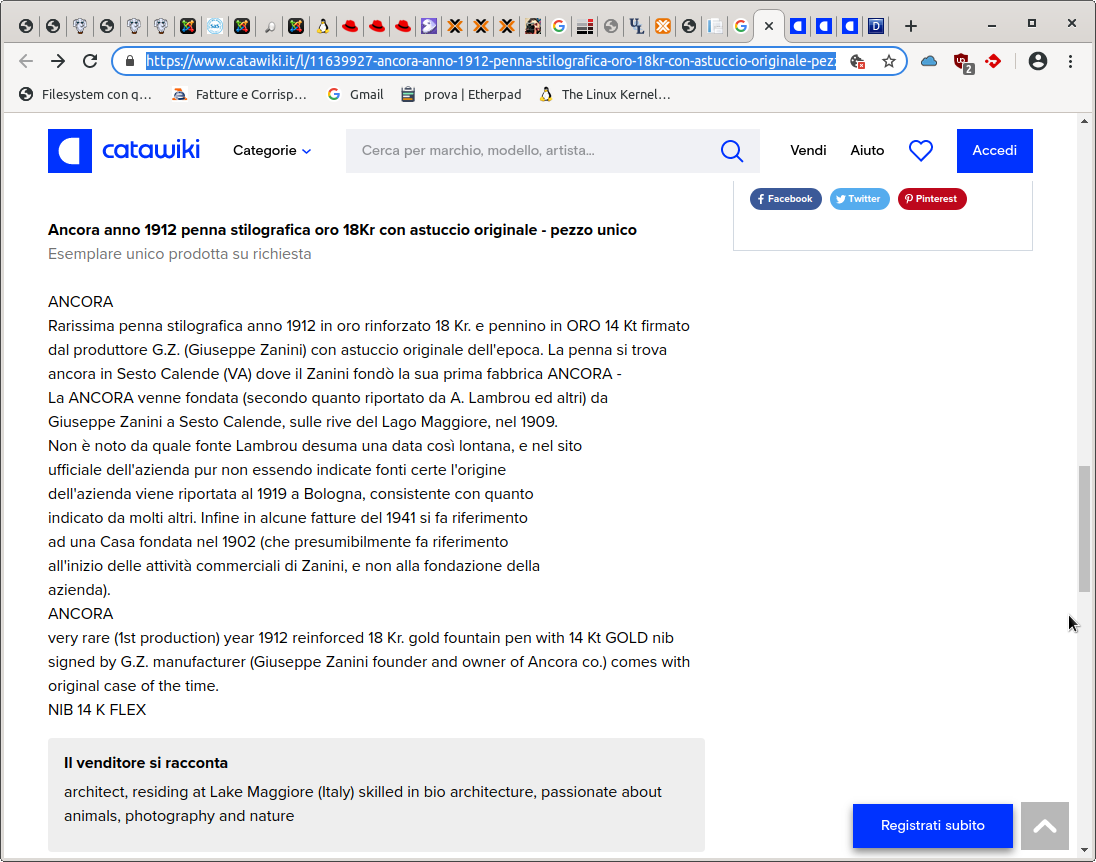Share on Pinterest
The height and width of the screenshot is (862, 1096).
pos(931,199)
